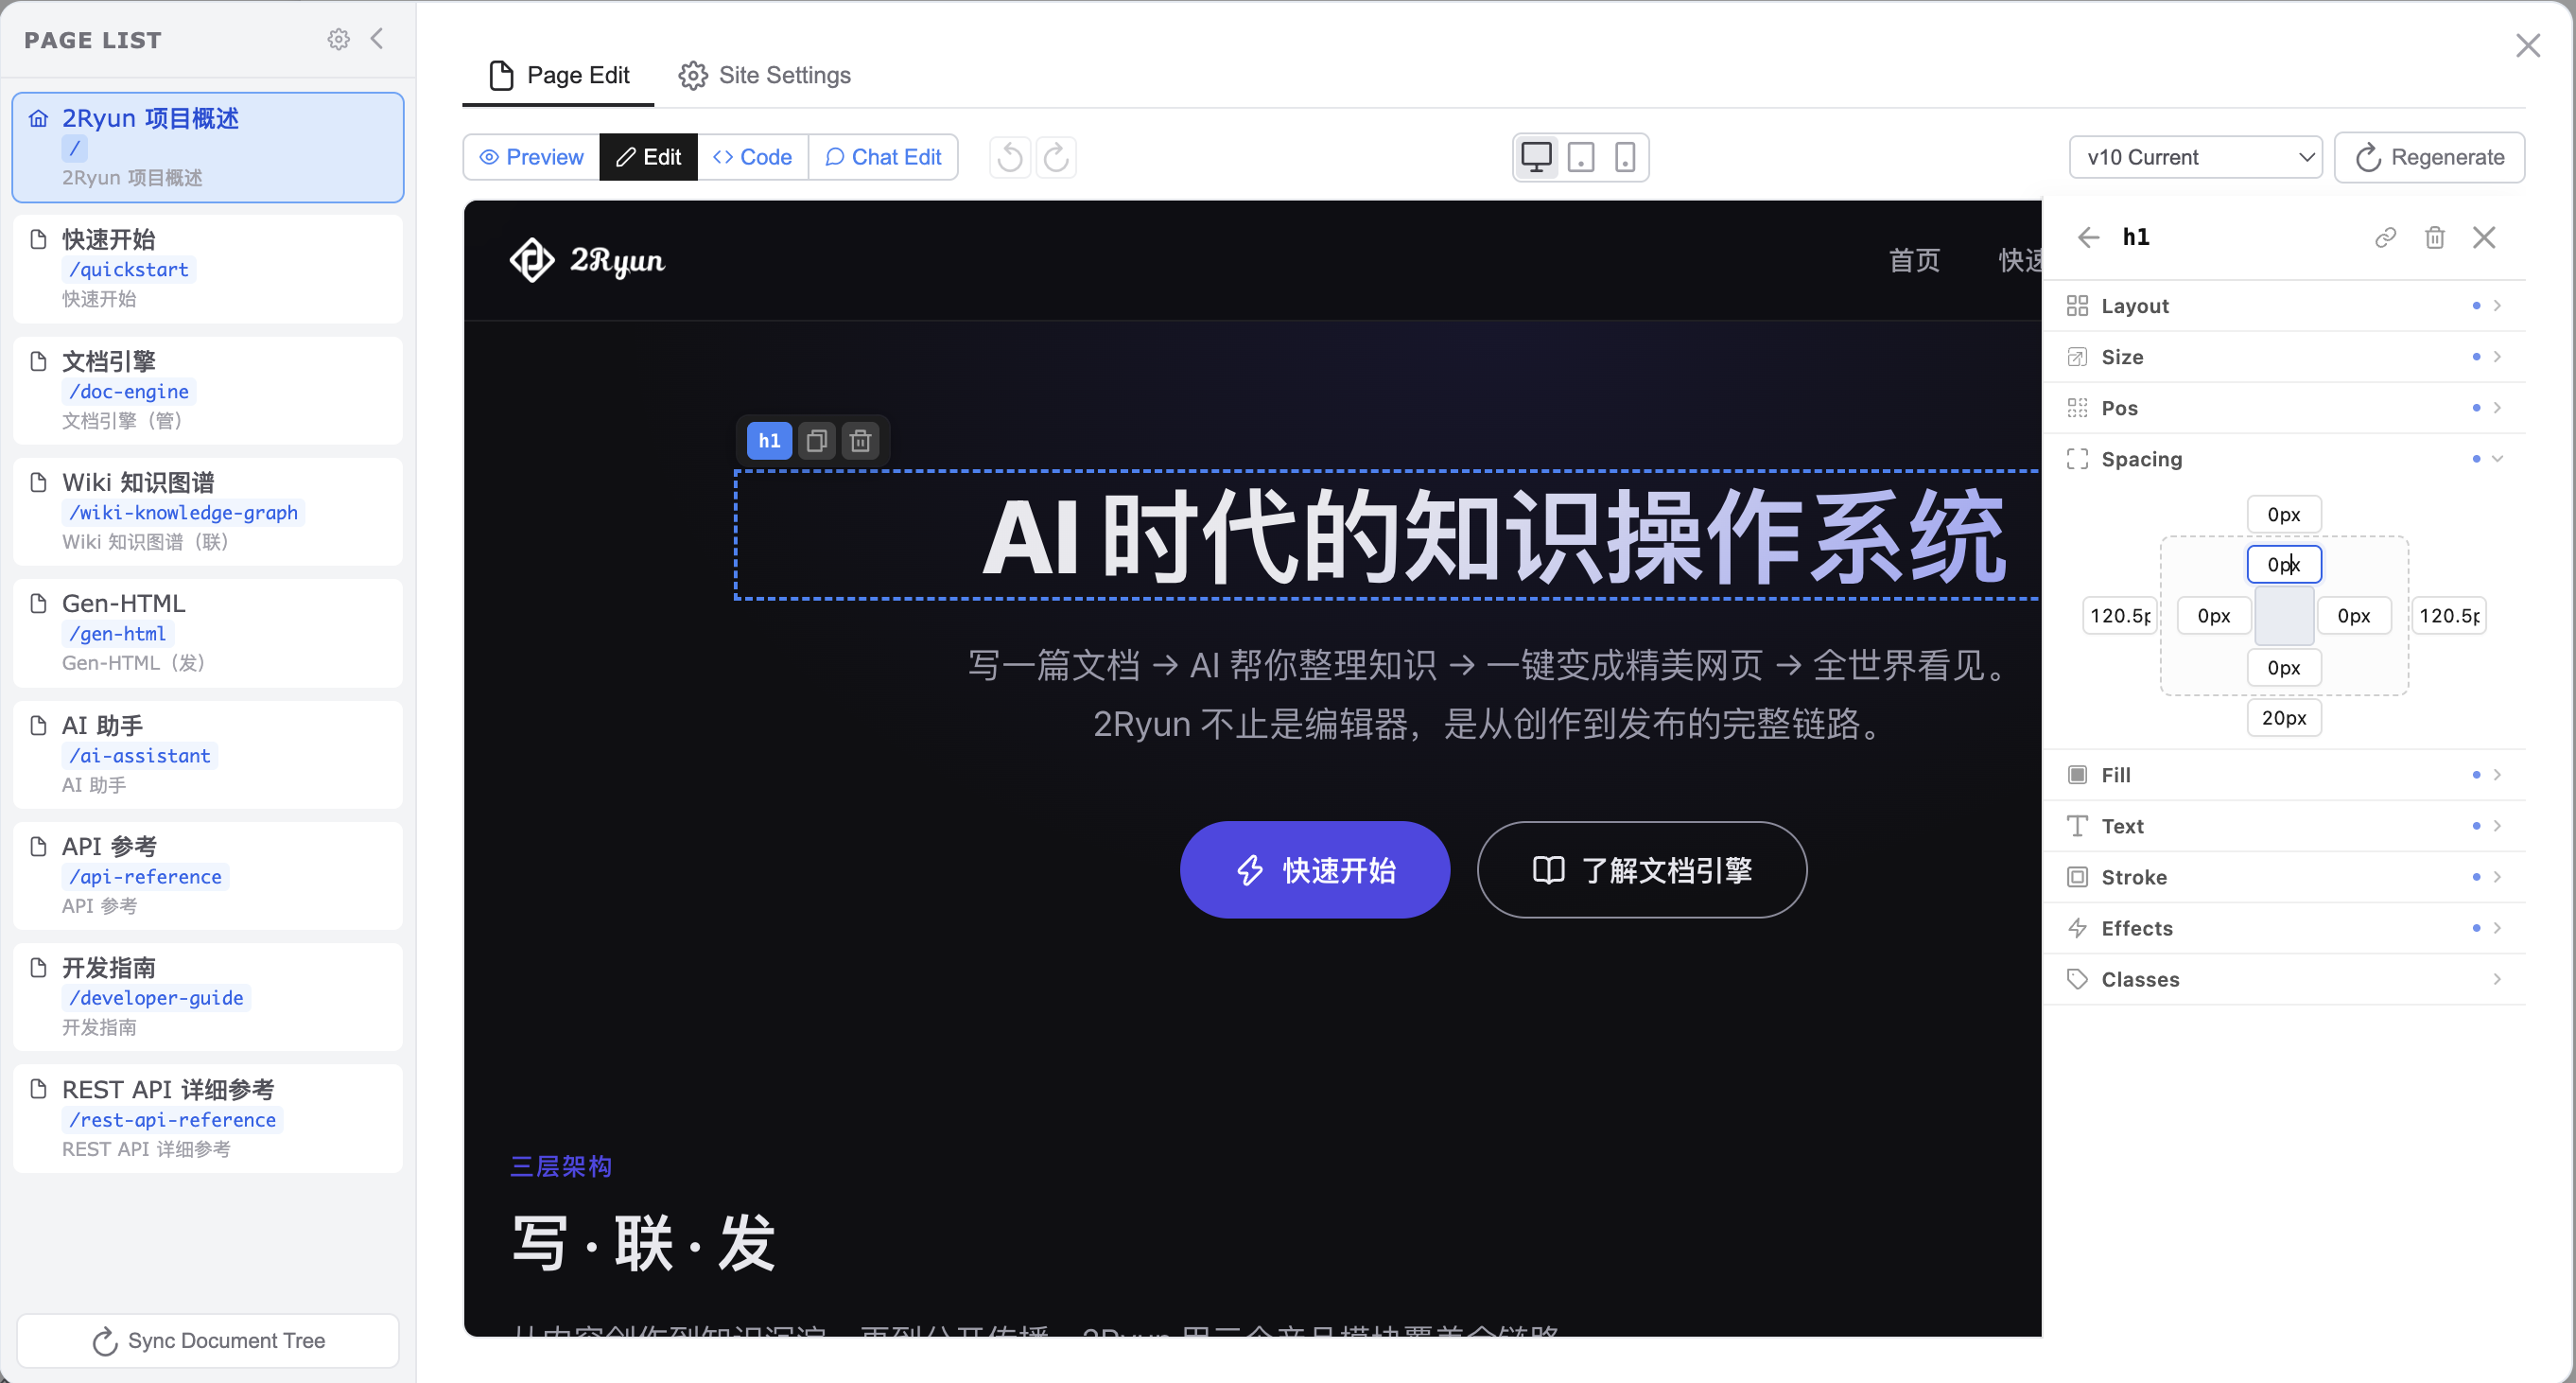This screenshot has height=1383, width=2576.
Task: Switch to tablet viewport preview
Action: pos(1581,157)
